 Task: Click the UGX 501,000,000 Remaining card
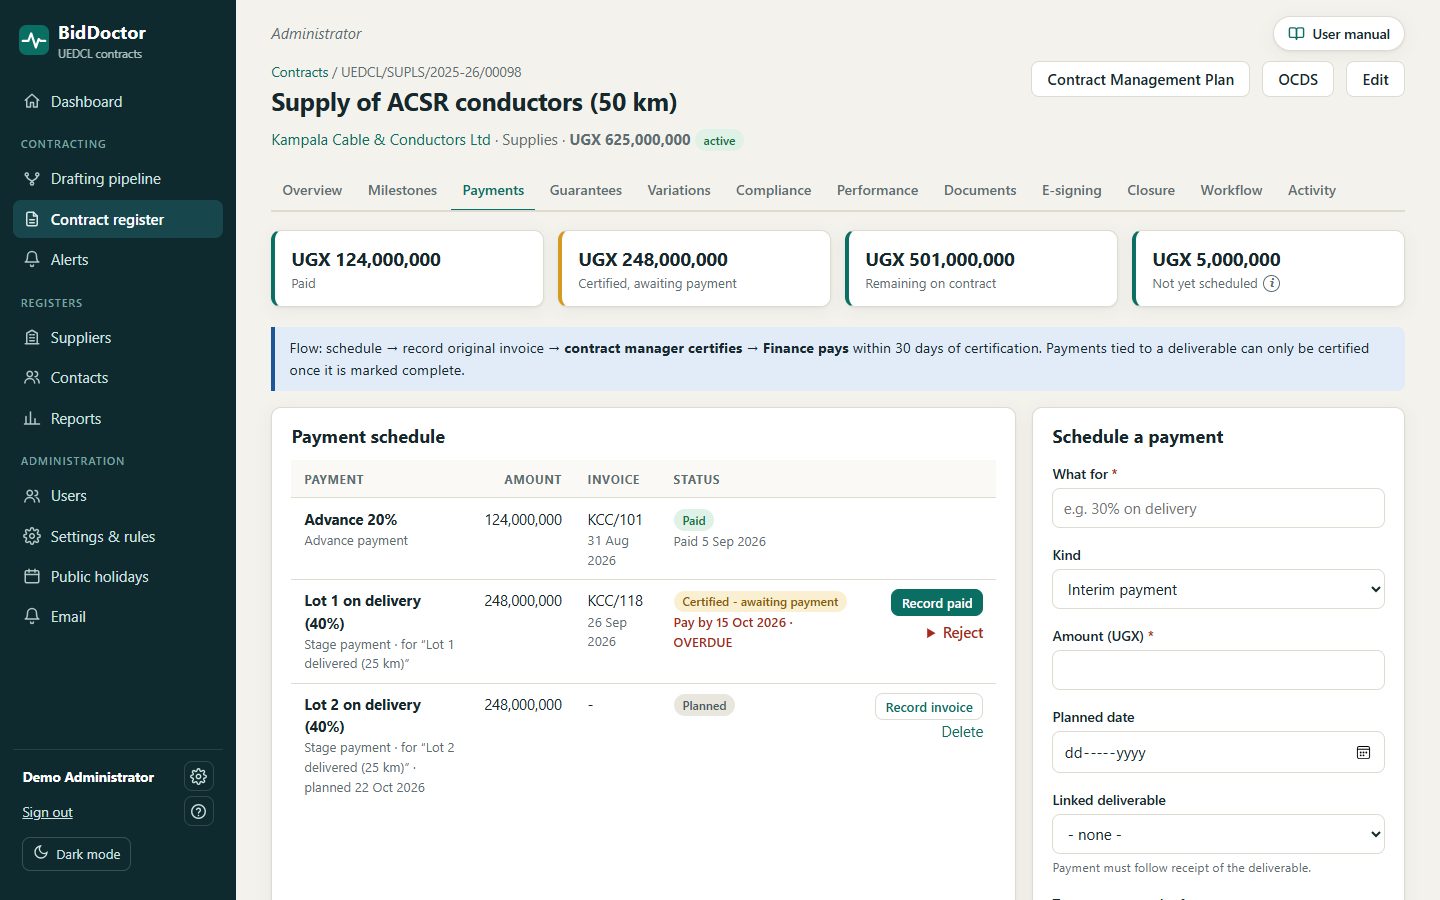(x=981, y=268)
